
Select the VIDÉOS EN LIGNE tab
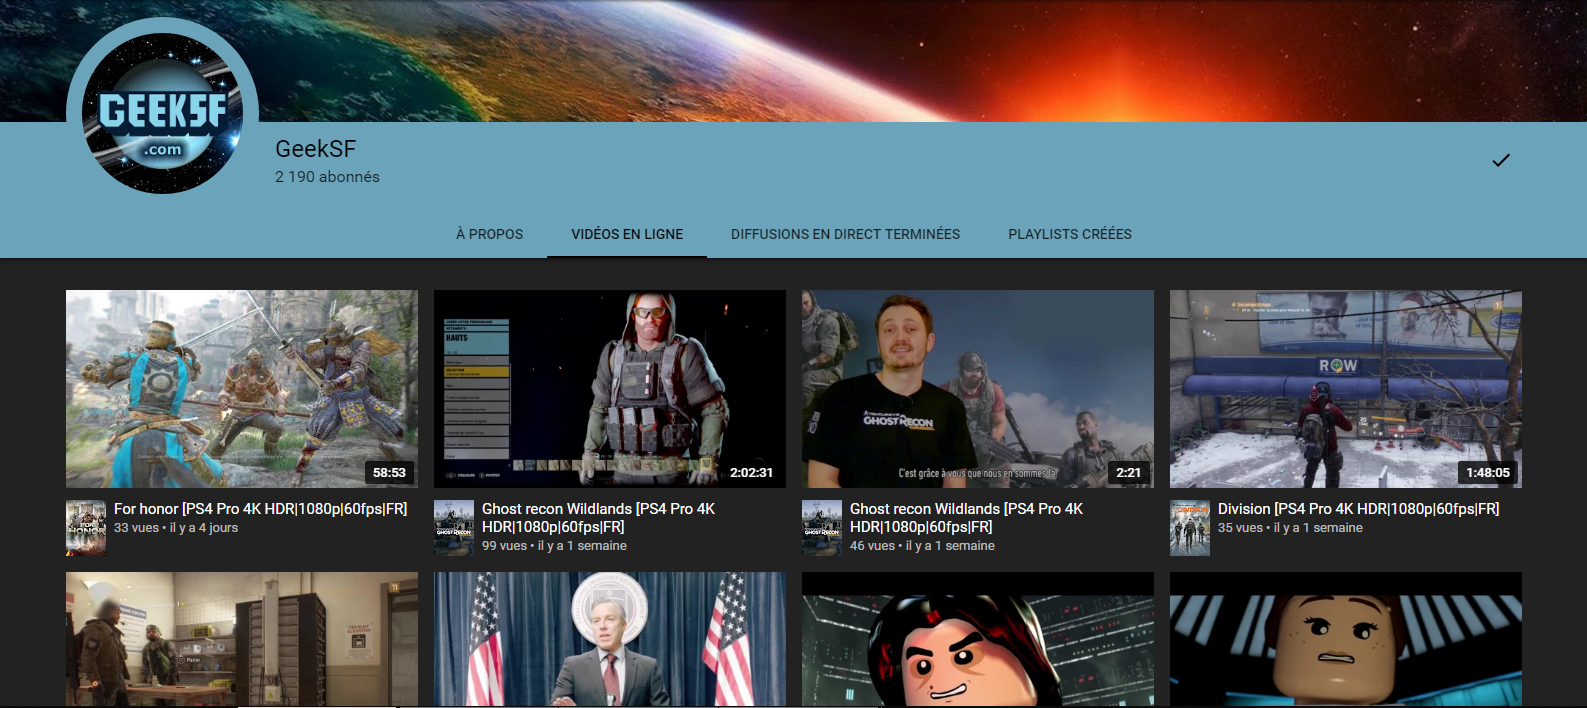point(627,234)
